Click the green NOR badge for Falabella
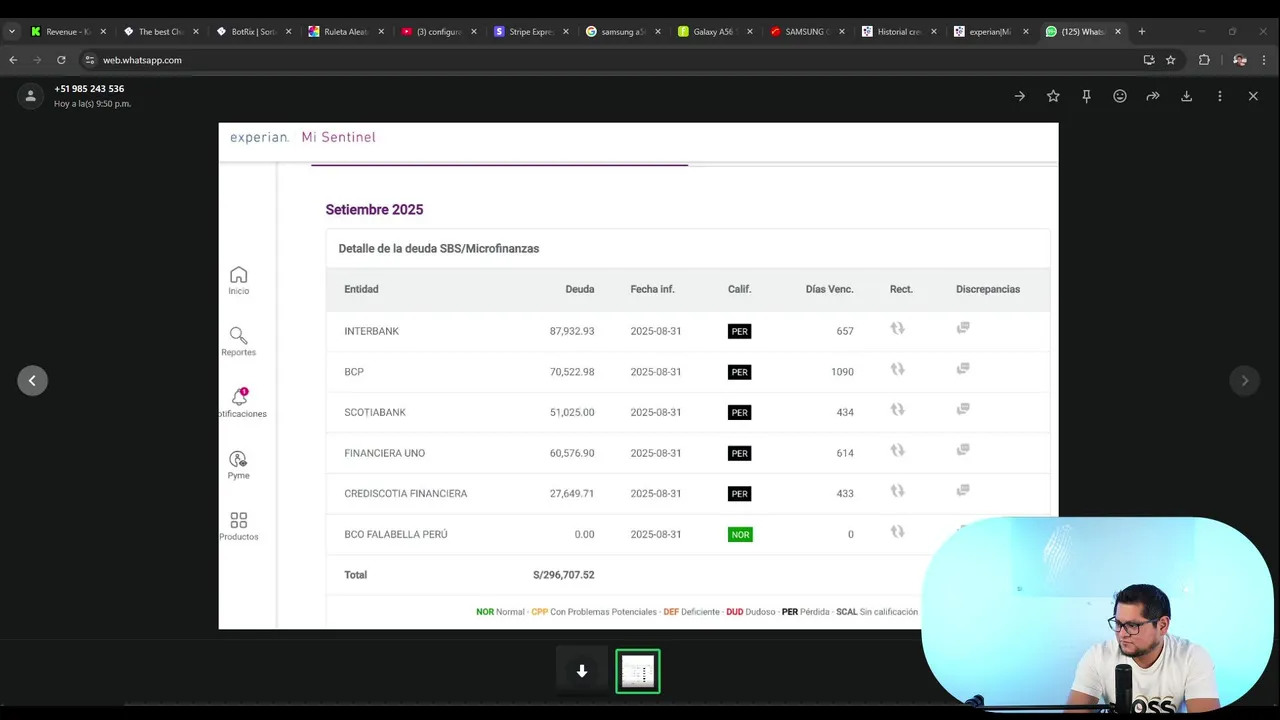 click(740, 535)
